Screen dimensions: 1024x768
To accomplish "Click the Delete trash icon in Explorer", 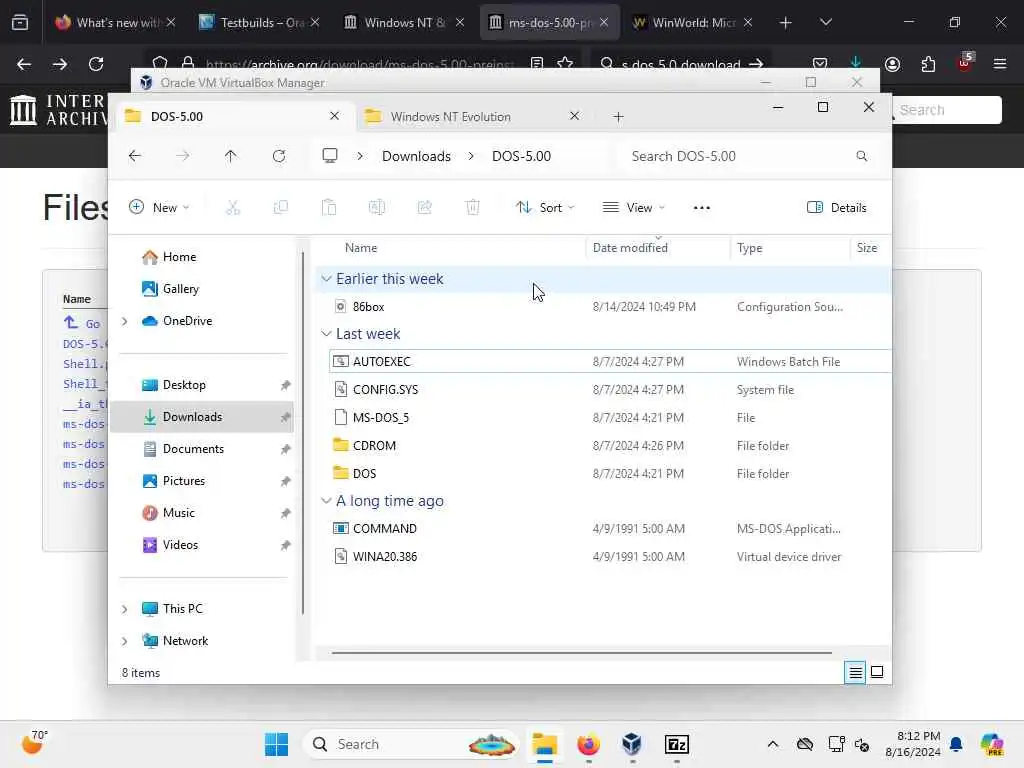I will [x=473, y=208].
